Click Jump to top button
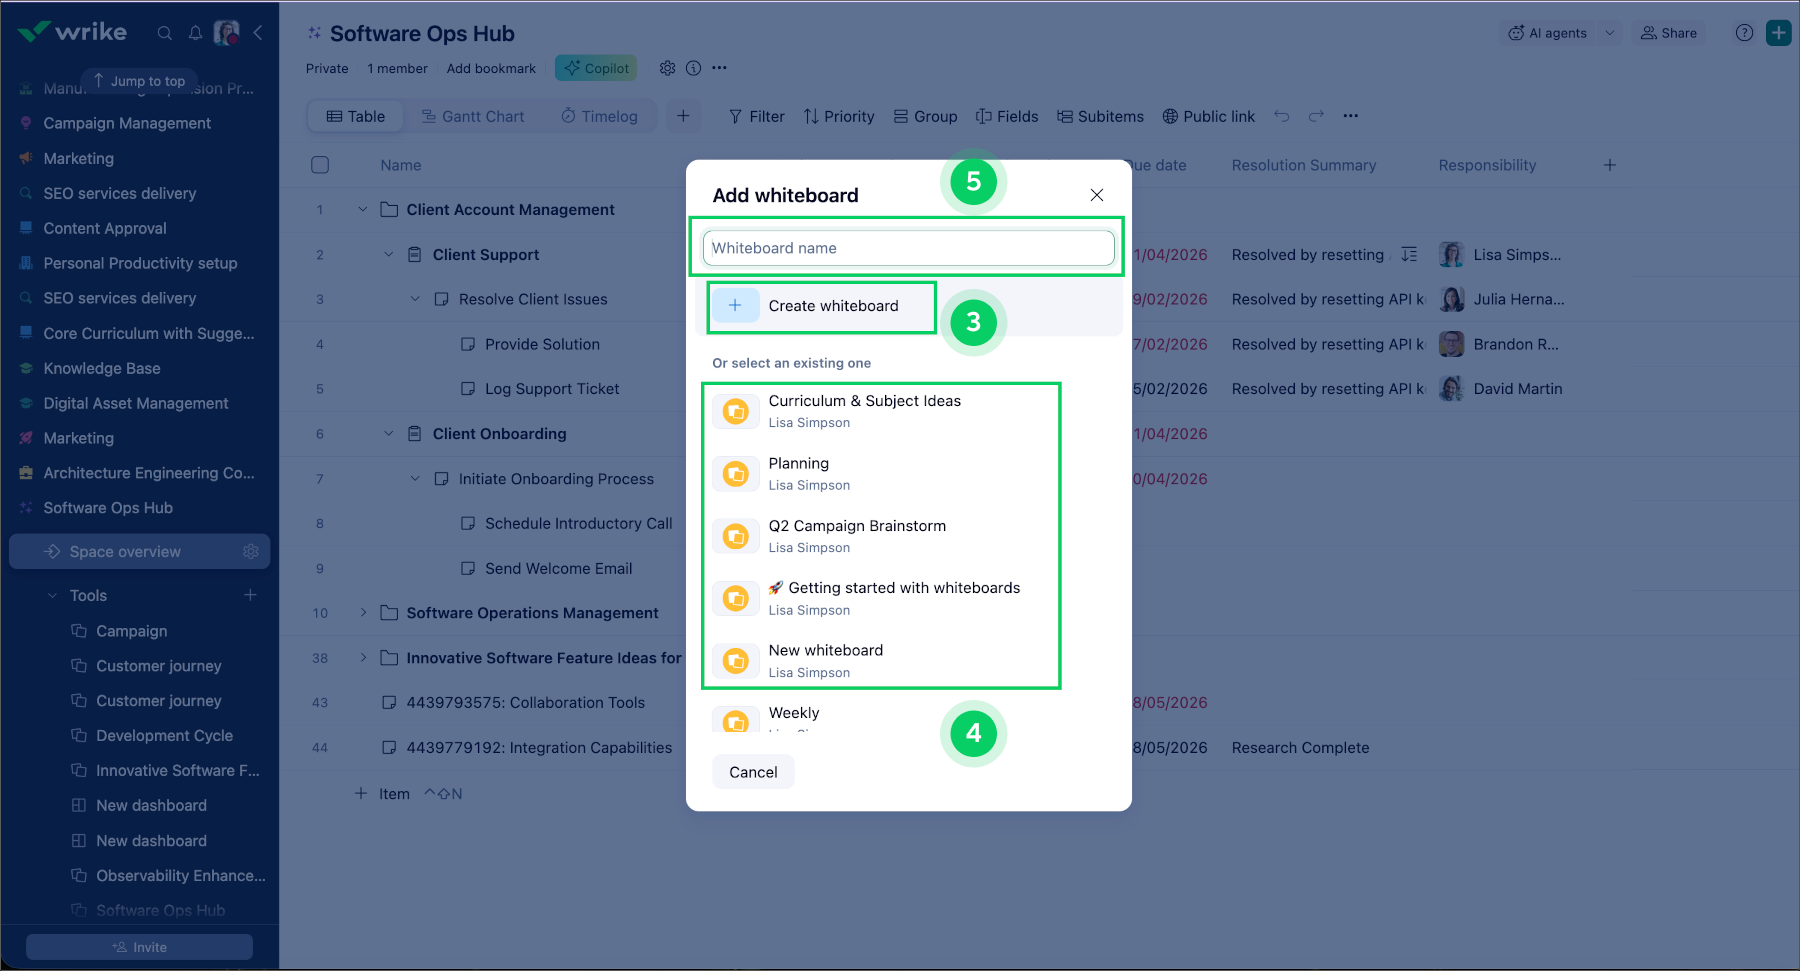 [139, 81]
